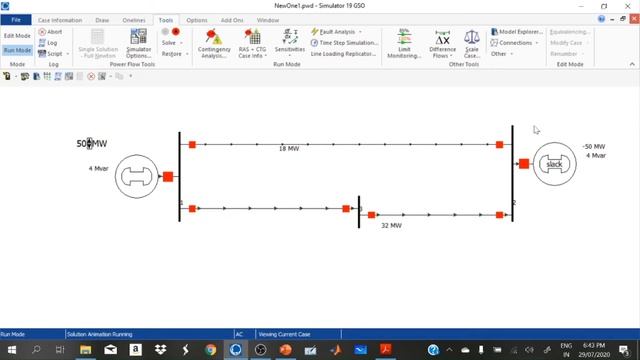640x360 pixels.
Task: Open Time Step Simulation
Action: (x=344, y=43)
